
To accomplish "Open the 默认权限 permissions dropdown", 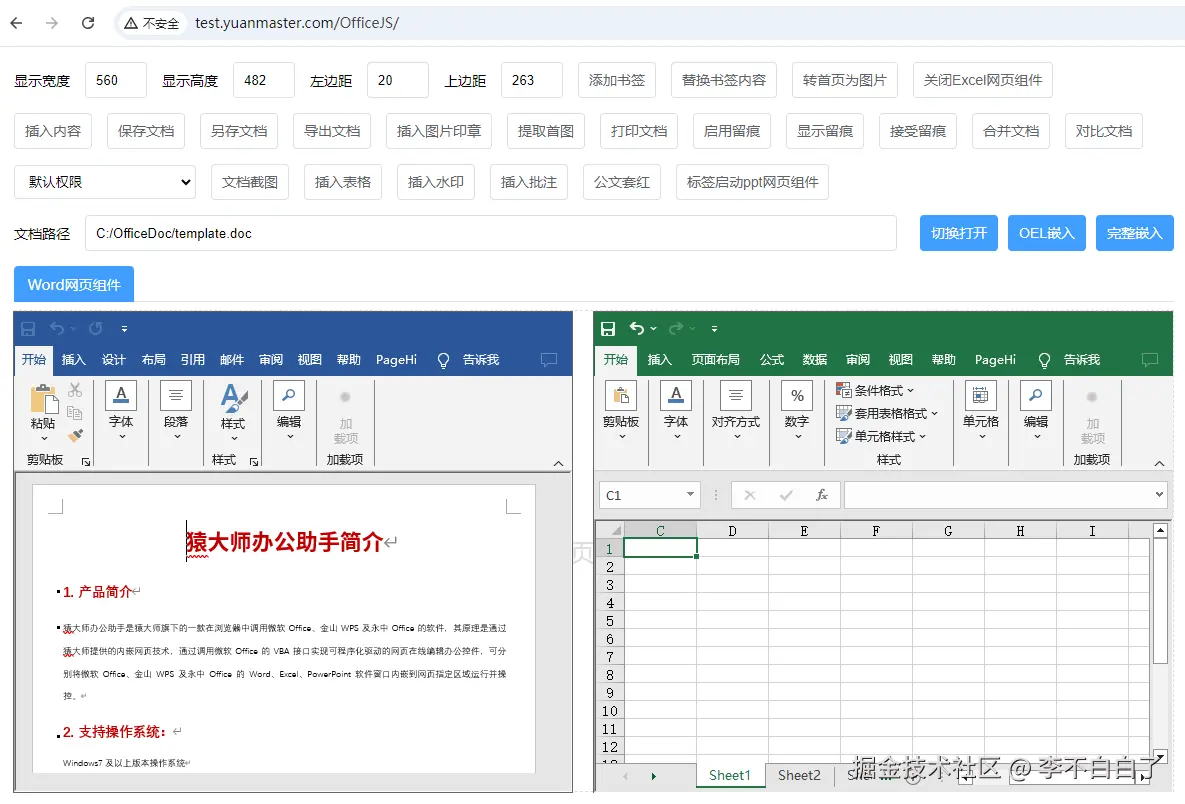I will tap(104, 181).
